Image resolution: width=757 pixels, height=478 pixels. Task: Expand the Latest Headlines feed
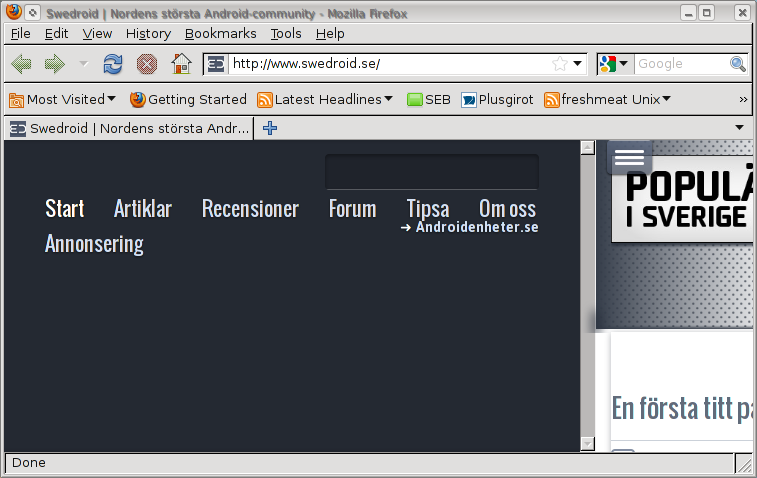pyautogui.click(x=325, y=99)
